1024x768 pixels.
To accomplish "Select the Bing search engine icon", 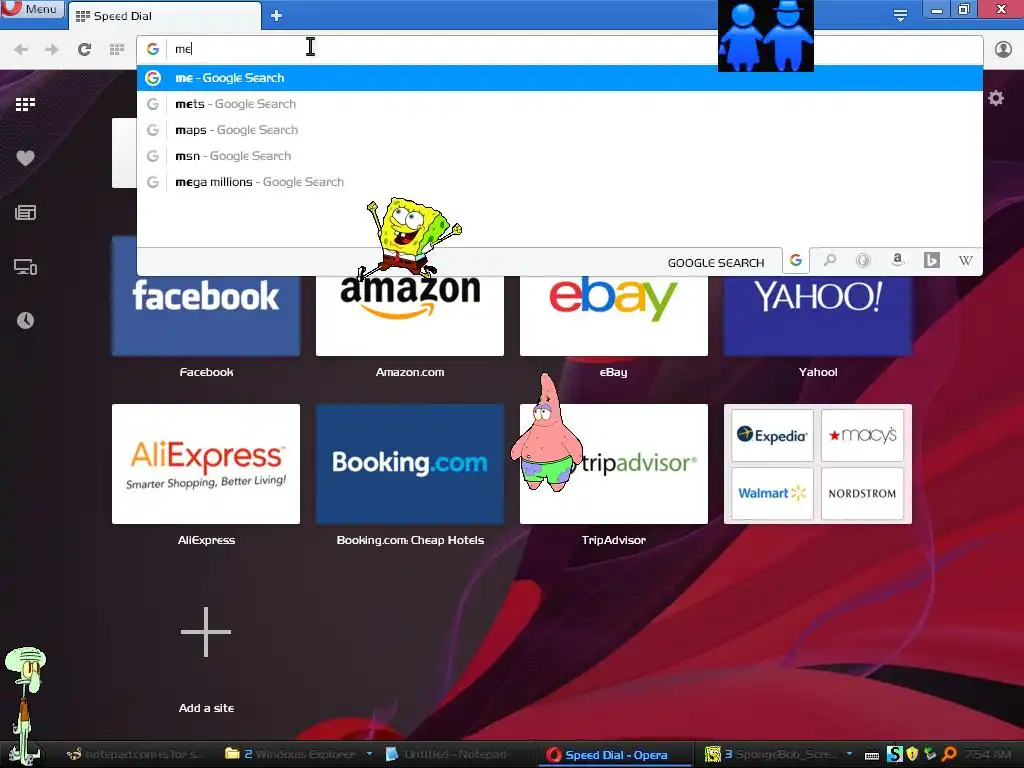I will pos(932,261).
